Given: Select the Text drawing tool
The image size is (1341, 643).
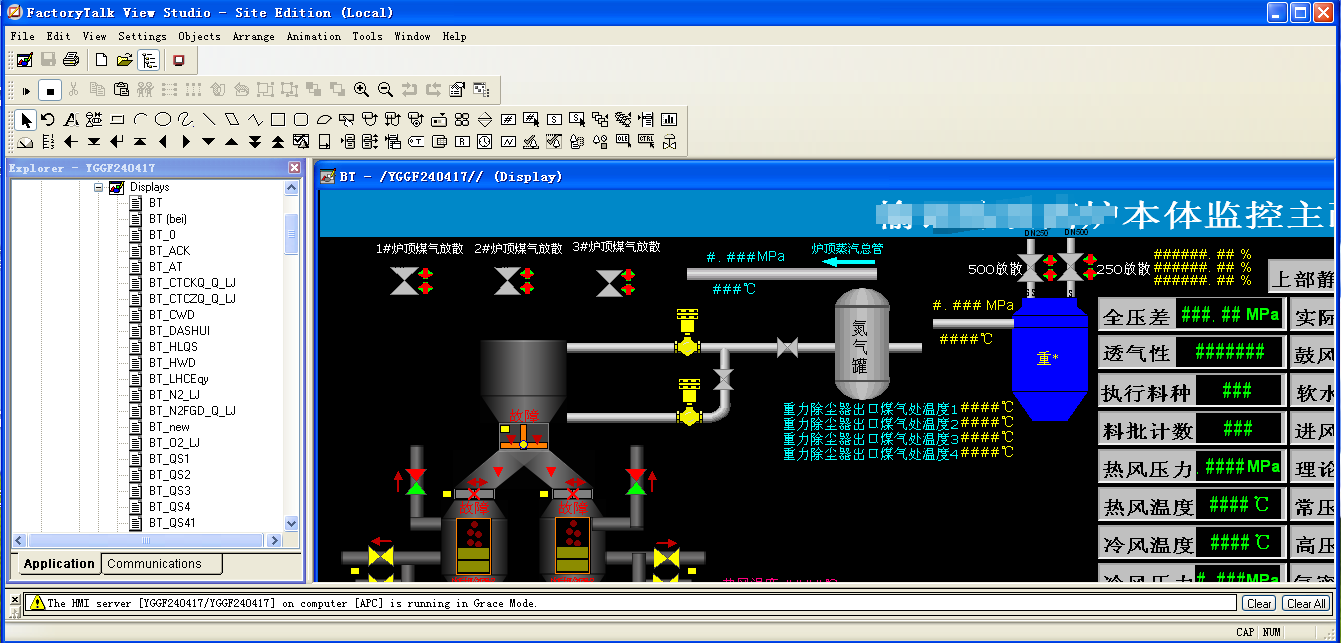Looking at the screenshot, I should pyautogui.click(x=71, y=118).
